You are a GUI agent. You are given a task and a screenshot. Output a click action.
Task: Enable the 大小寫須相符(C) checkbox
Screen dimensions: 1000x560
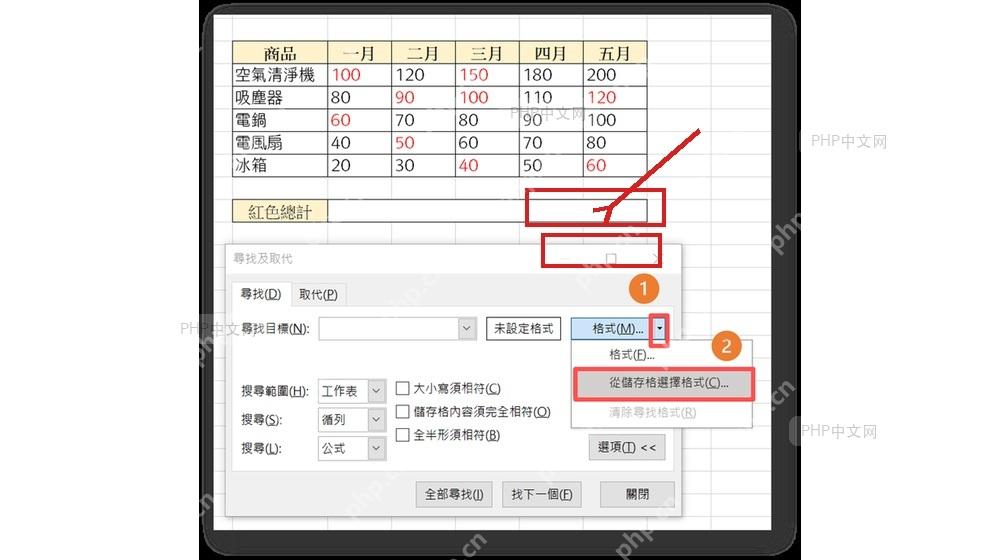point(402,388)
